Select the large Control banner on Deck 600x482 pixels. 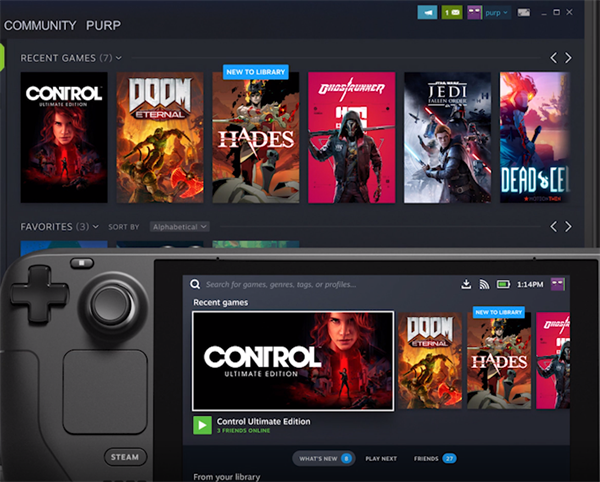point(293,361)
